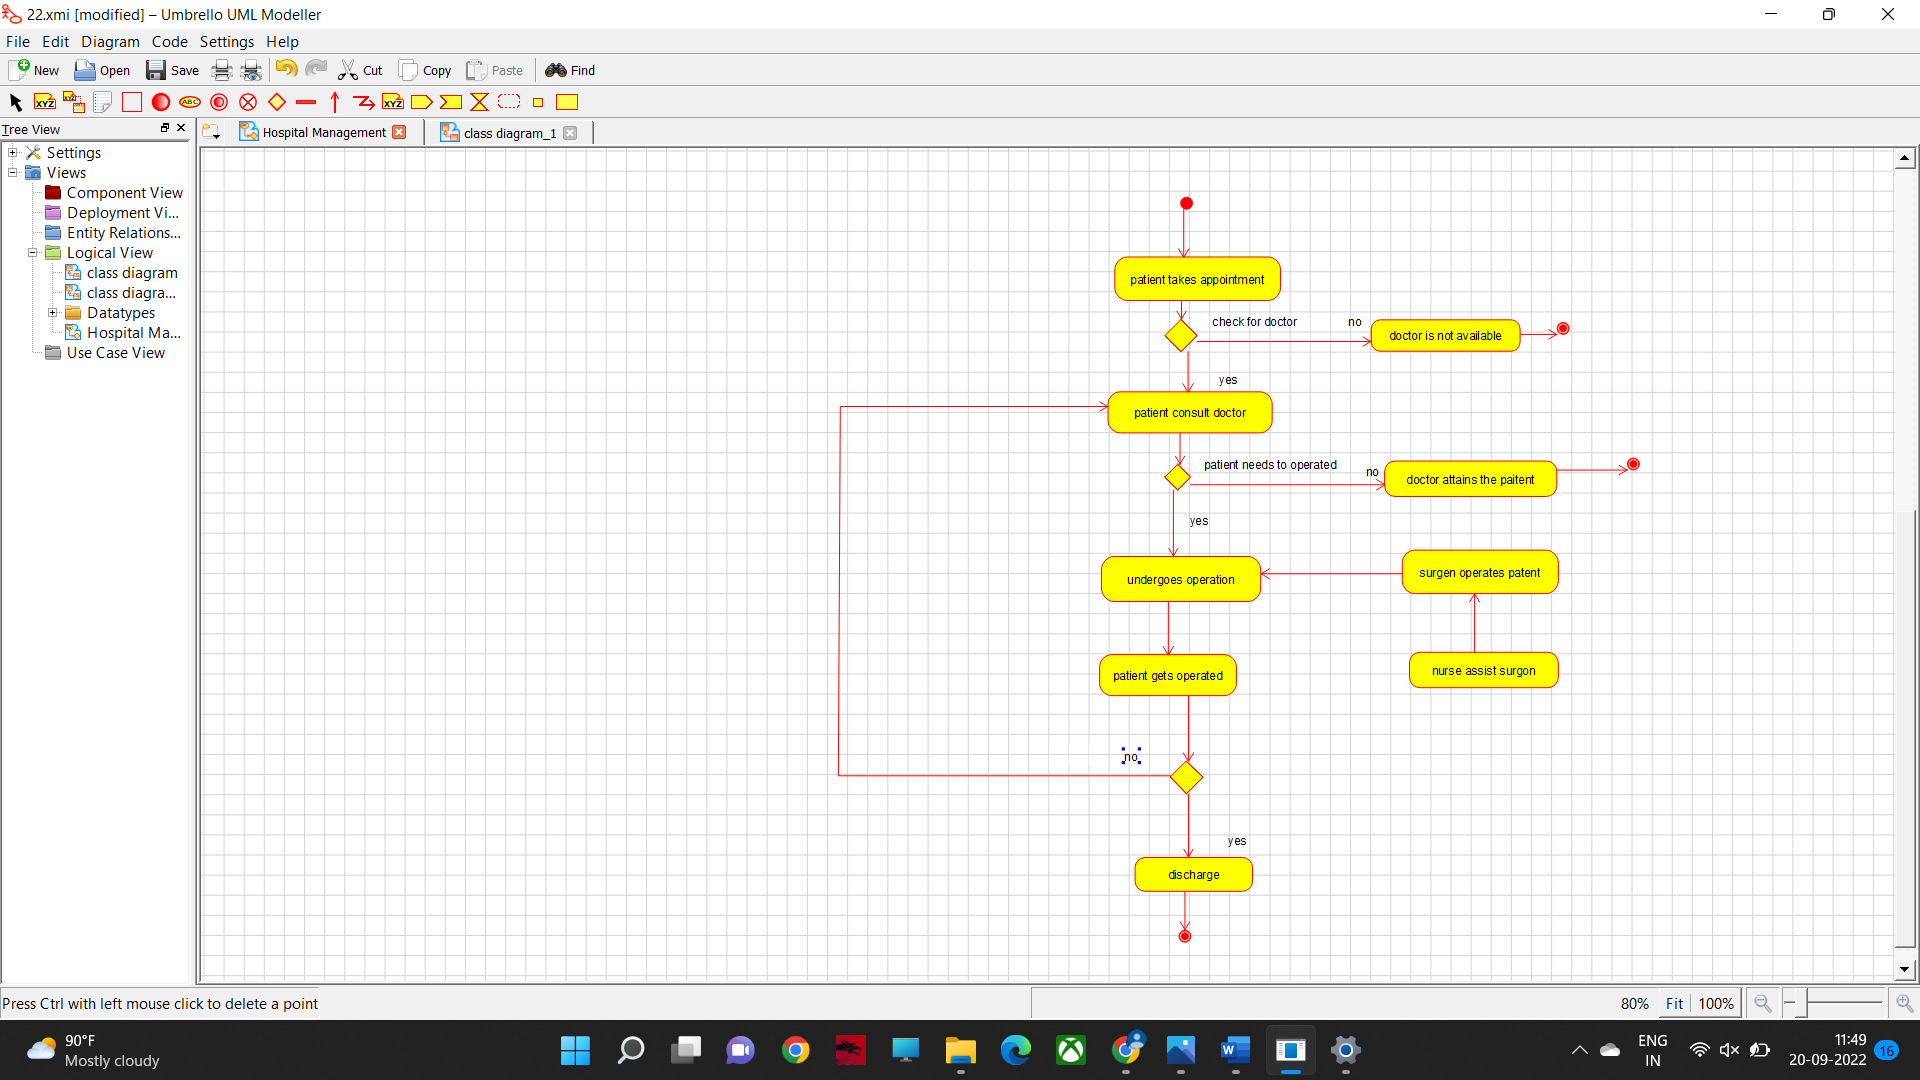Select the Final Activity crossed-circle tool
Screen dimensions: 1920x1080
(248, 102)
